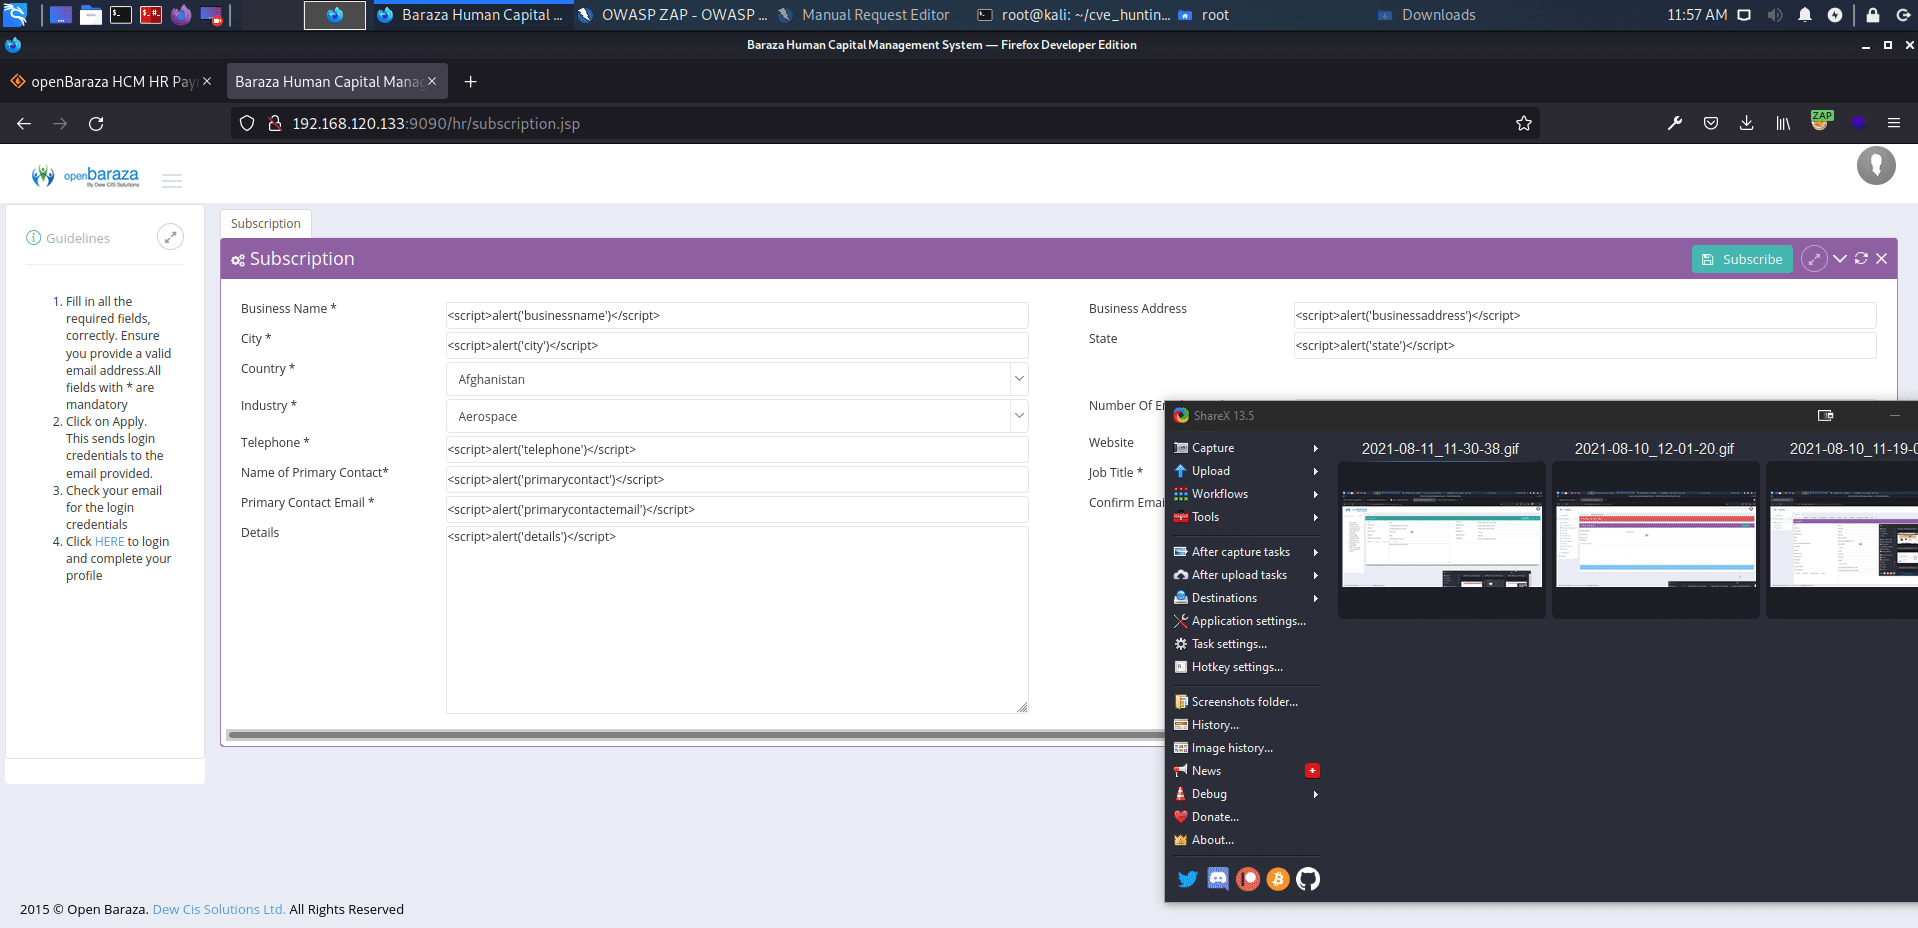This screenshot has width=1918, height=928.
Task: Open the red root terminal launcher
Action: click(151, 14)
